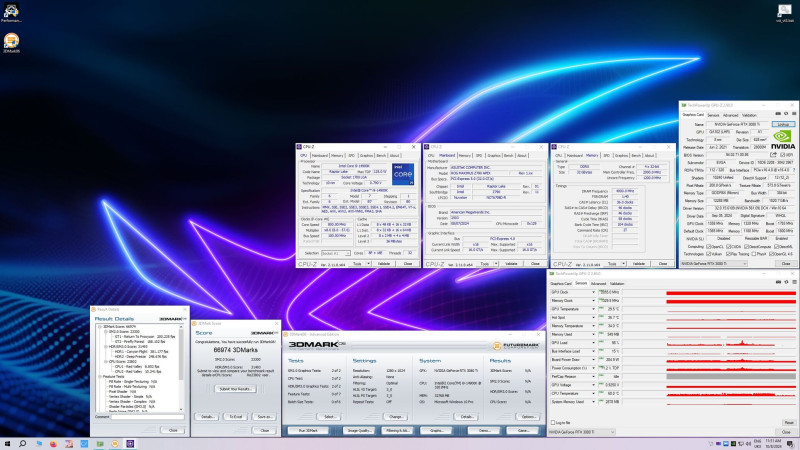This screenshot has width=800, height=450.
Task: Click the Image Quality button in 3DMark06
Action: (358, 431)
